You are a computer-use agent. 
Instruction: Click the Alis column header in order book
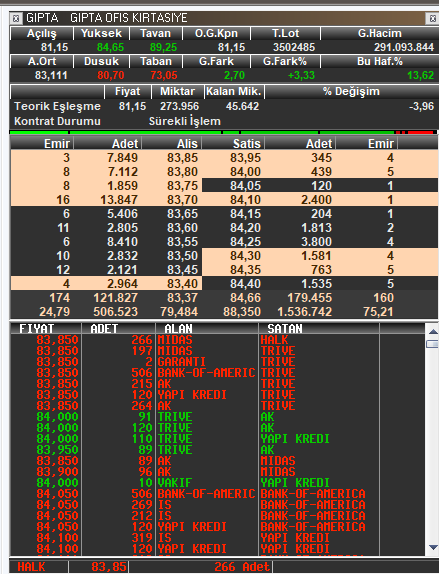pos(172,143)
